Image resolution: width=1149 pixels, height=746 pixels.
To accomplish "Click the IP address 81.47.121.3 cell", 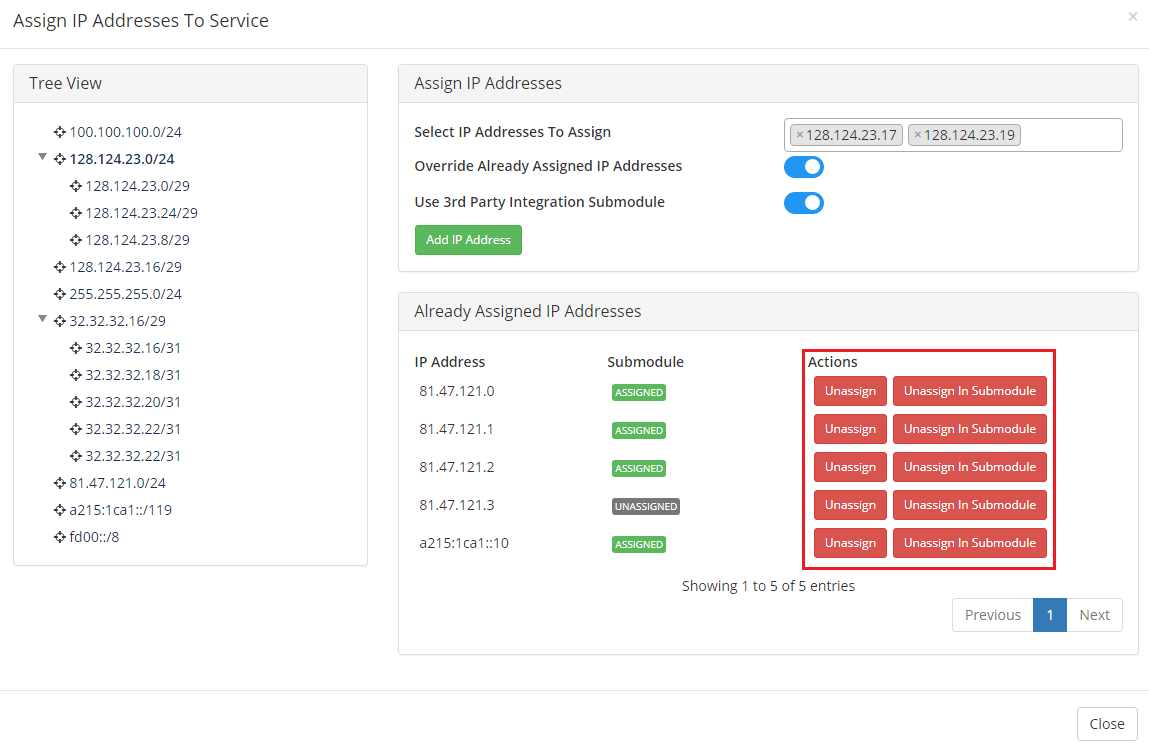I will [x=457, y=506].
